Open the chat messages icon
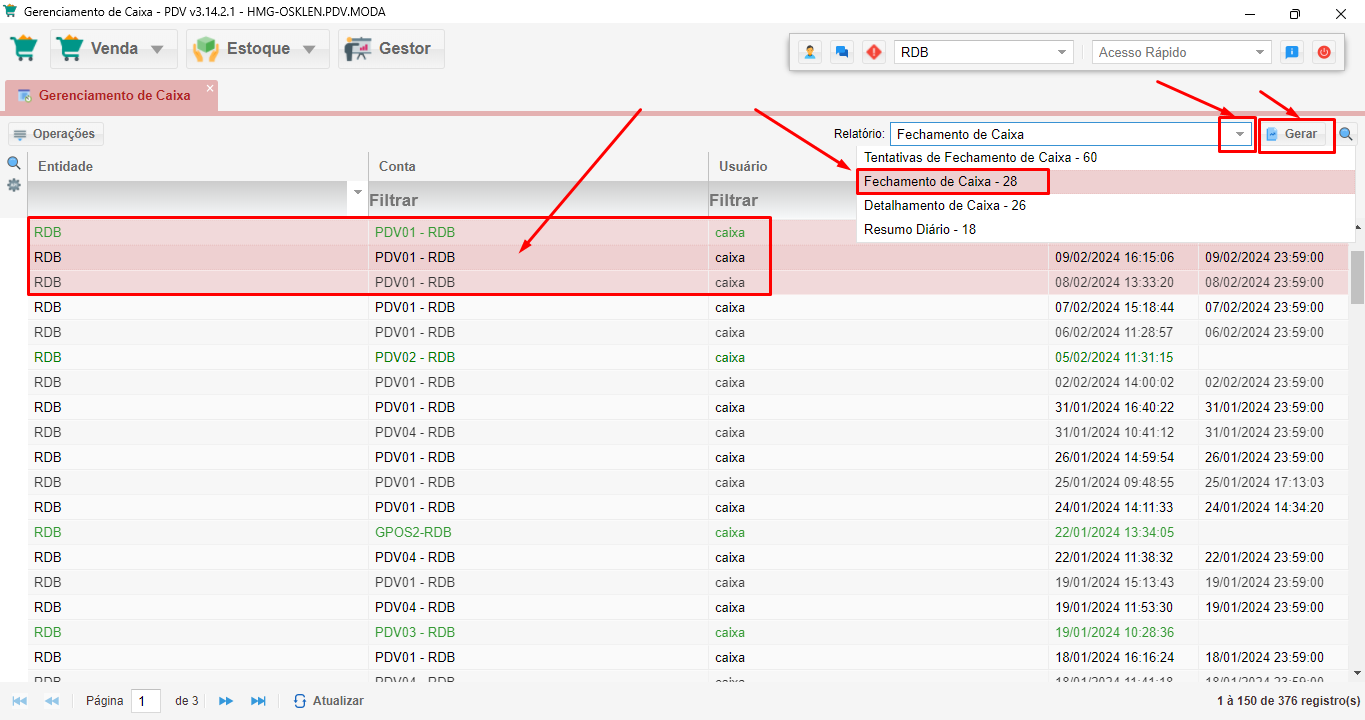Image resolution: width=1365 pixels, height=720 pixels. [842, 52]
